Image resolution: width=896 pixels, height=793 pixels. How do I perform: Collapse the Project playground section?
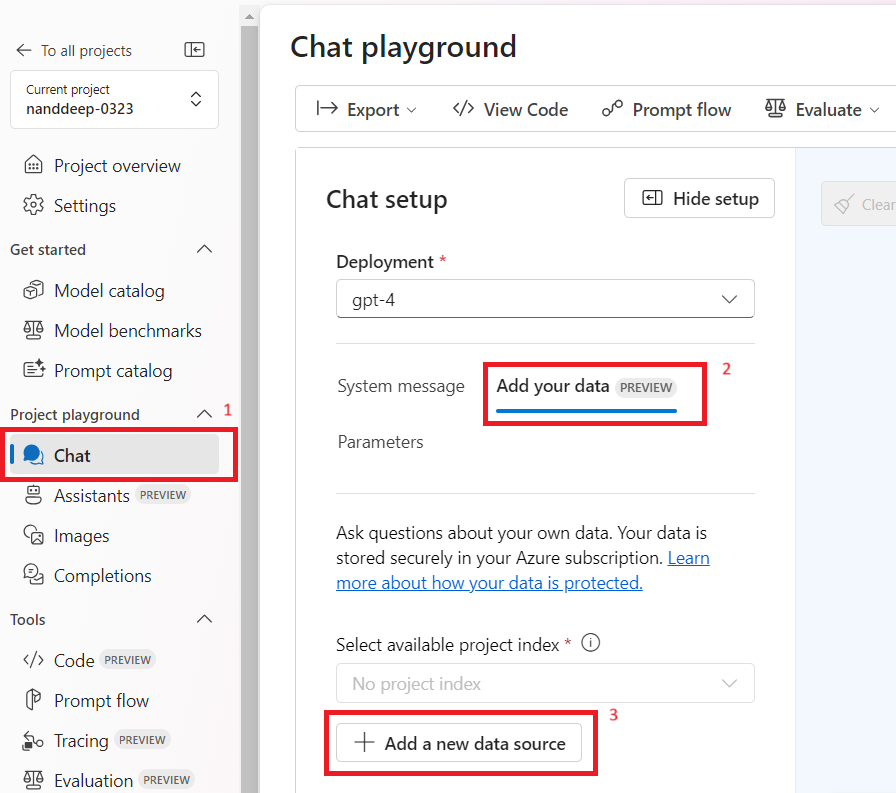pyautogui.click(x=204, y=415)
